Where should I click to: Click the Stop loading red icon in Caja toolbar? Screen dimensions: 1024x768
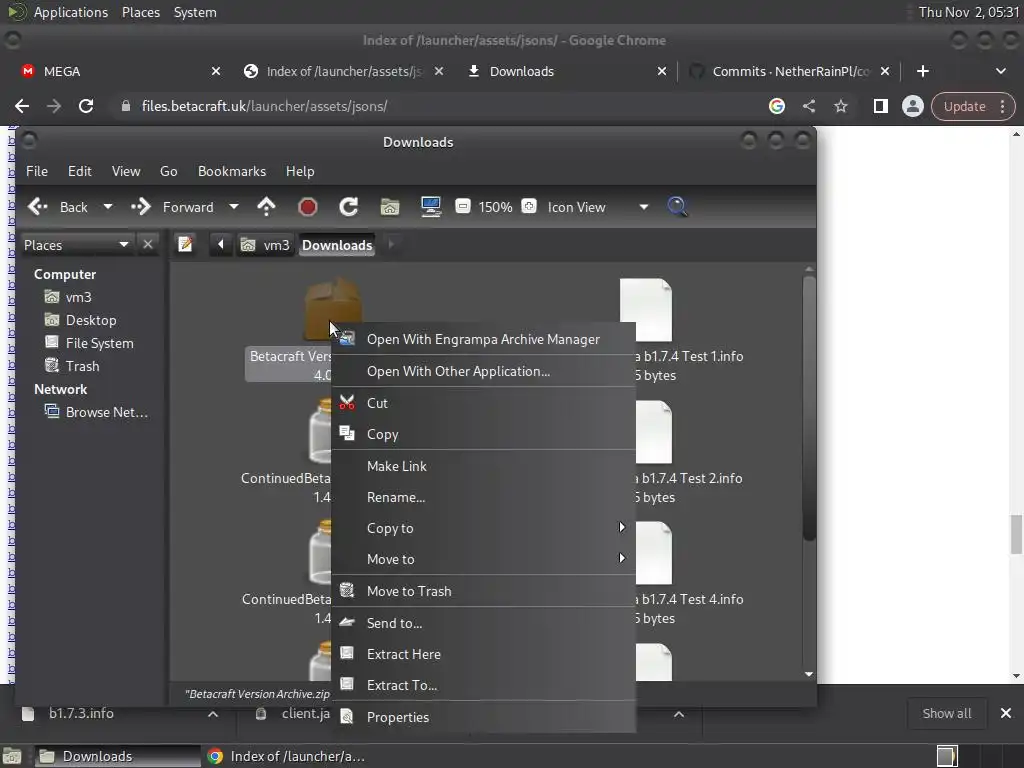[x=308, y=207]
